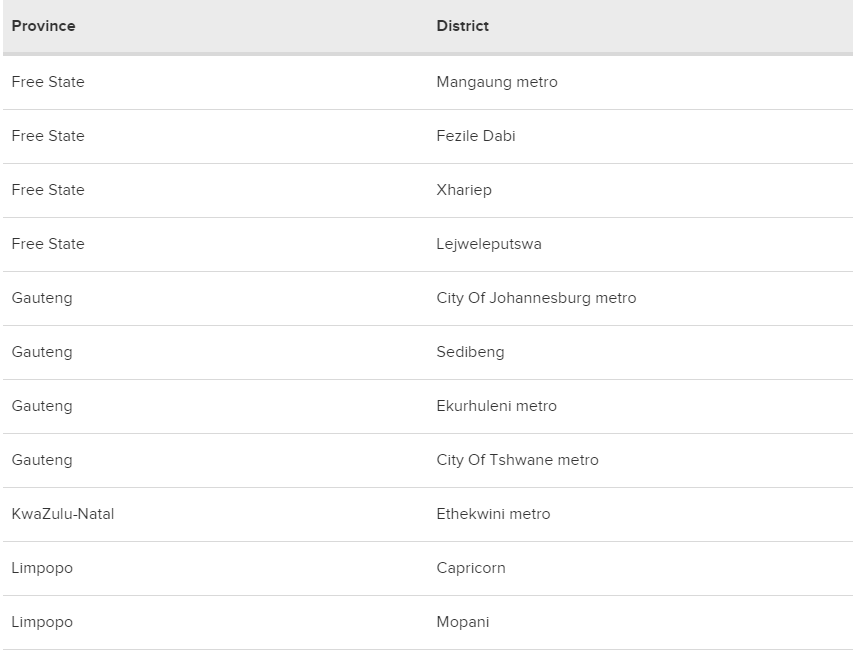
Task: Click the Ekurhuleni metro entry
Action: (496, 406)
